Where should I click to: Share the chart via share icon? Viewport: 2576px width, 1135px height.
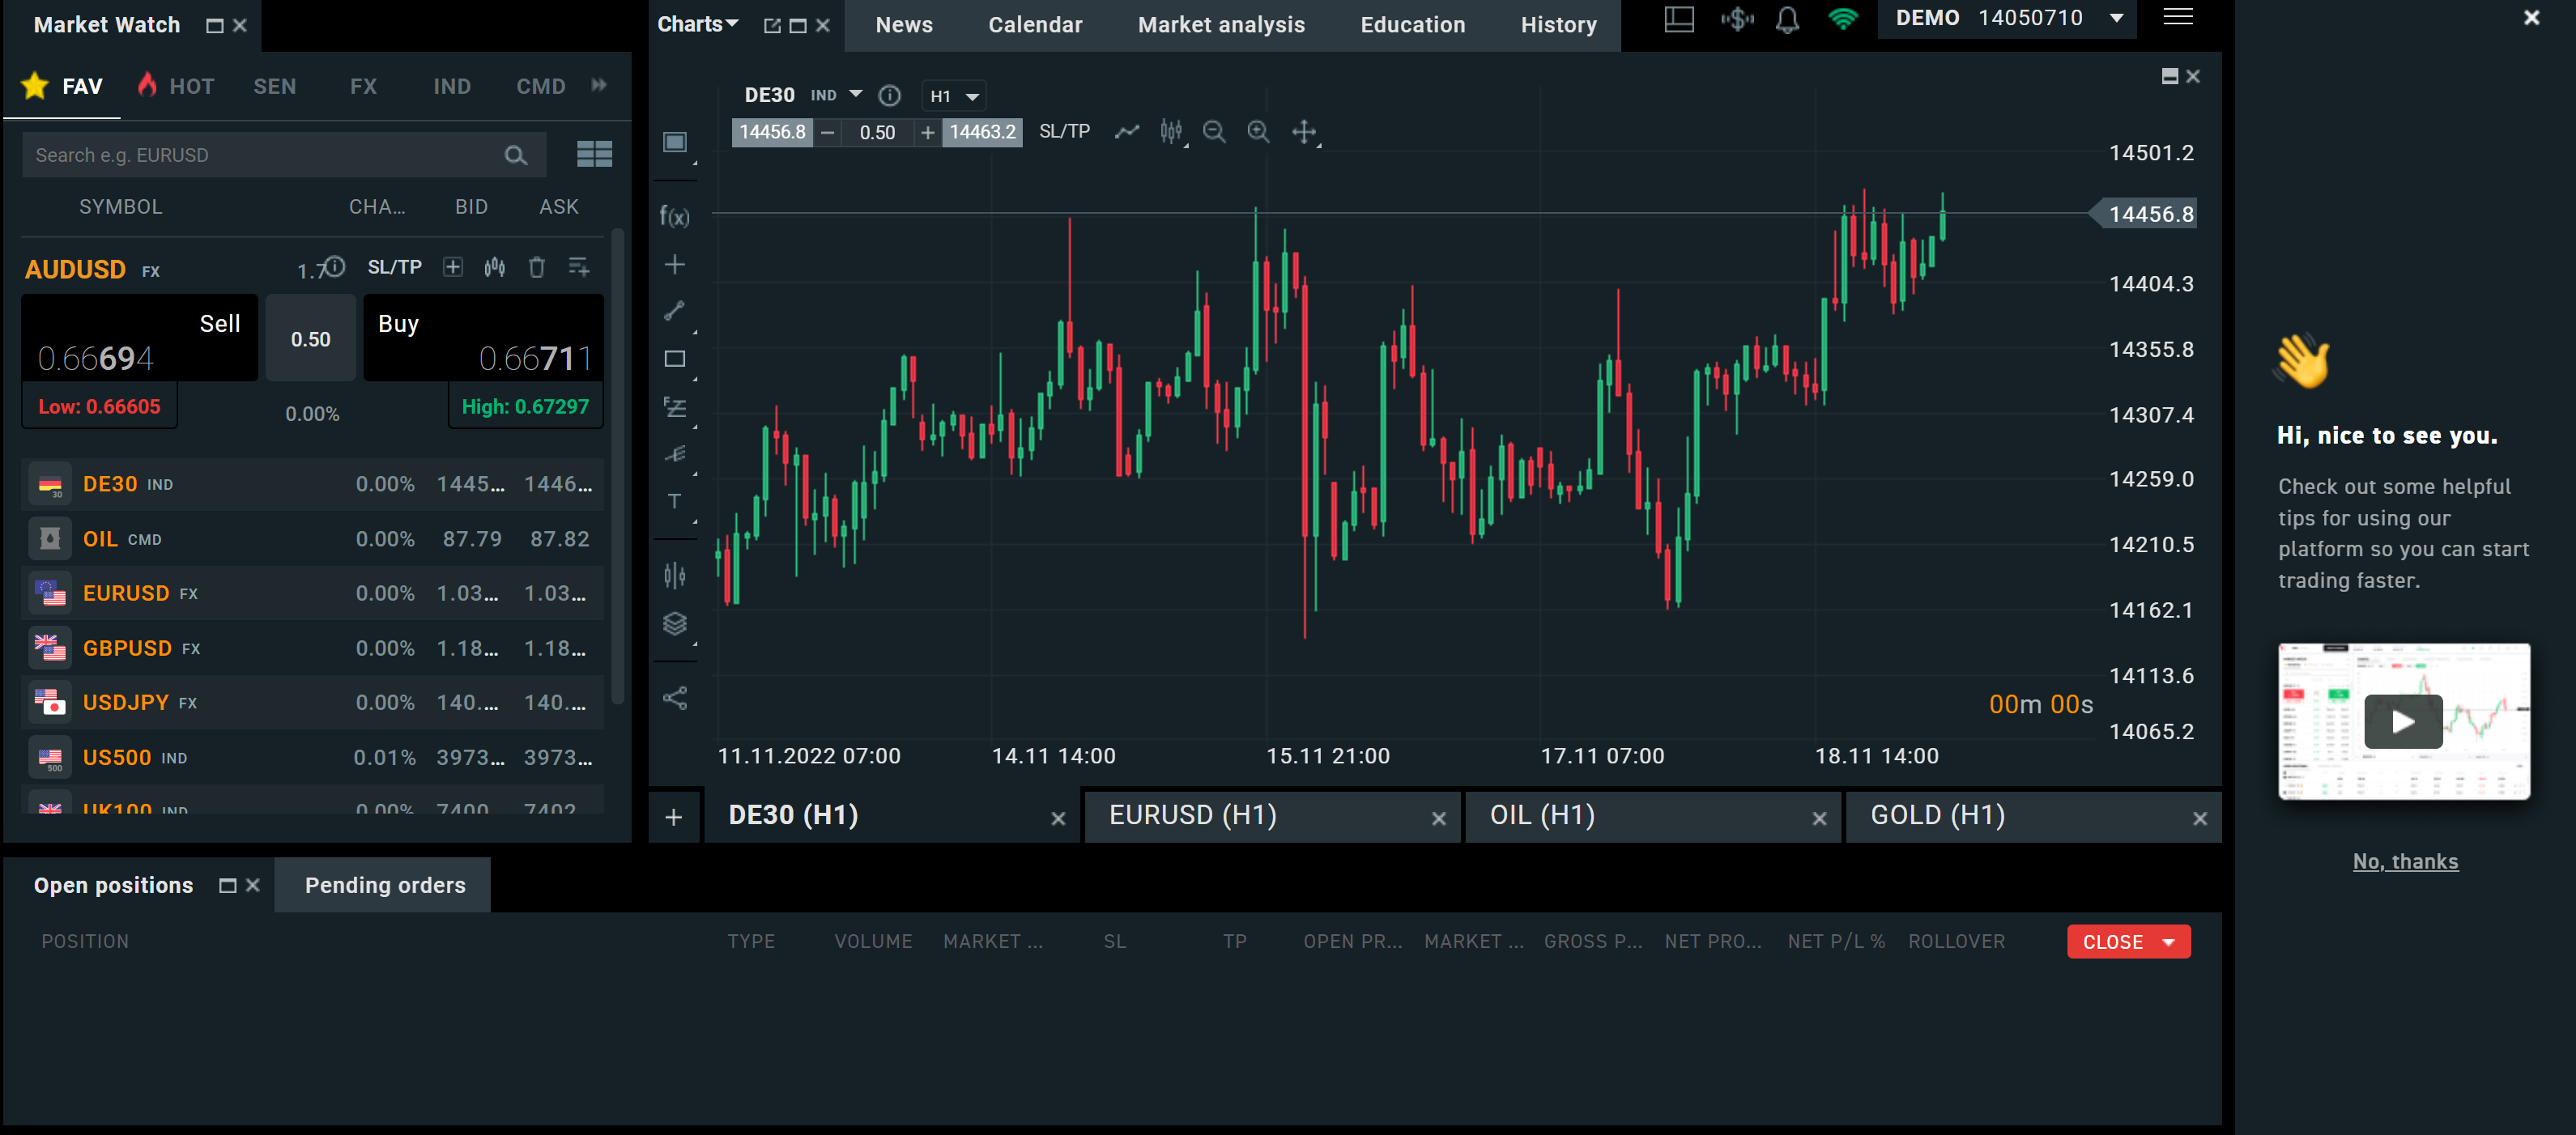[x=675, y=698]
